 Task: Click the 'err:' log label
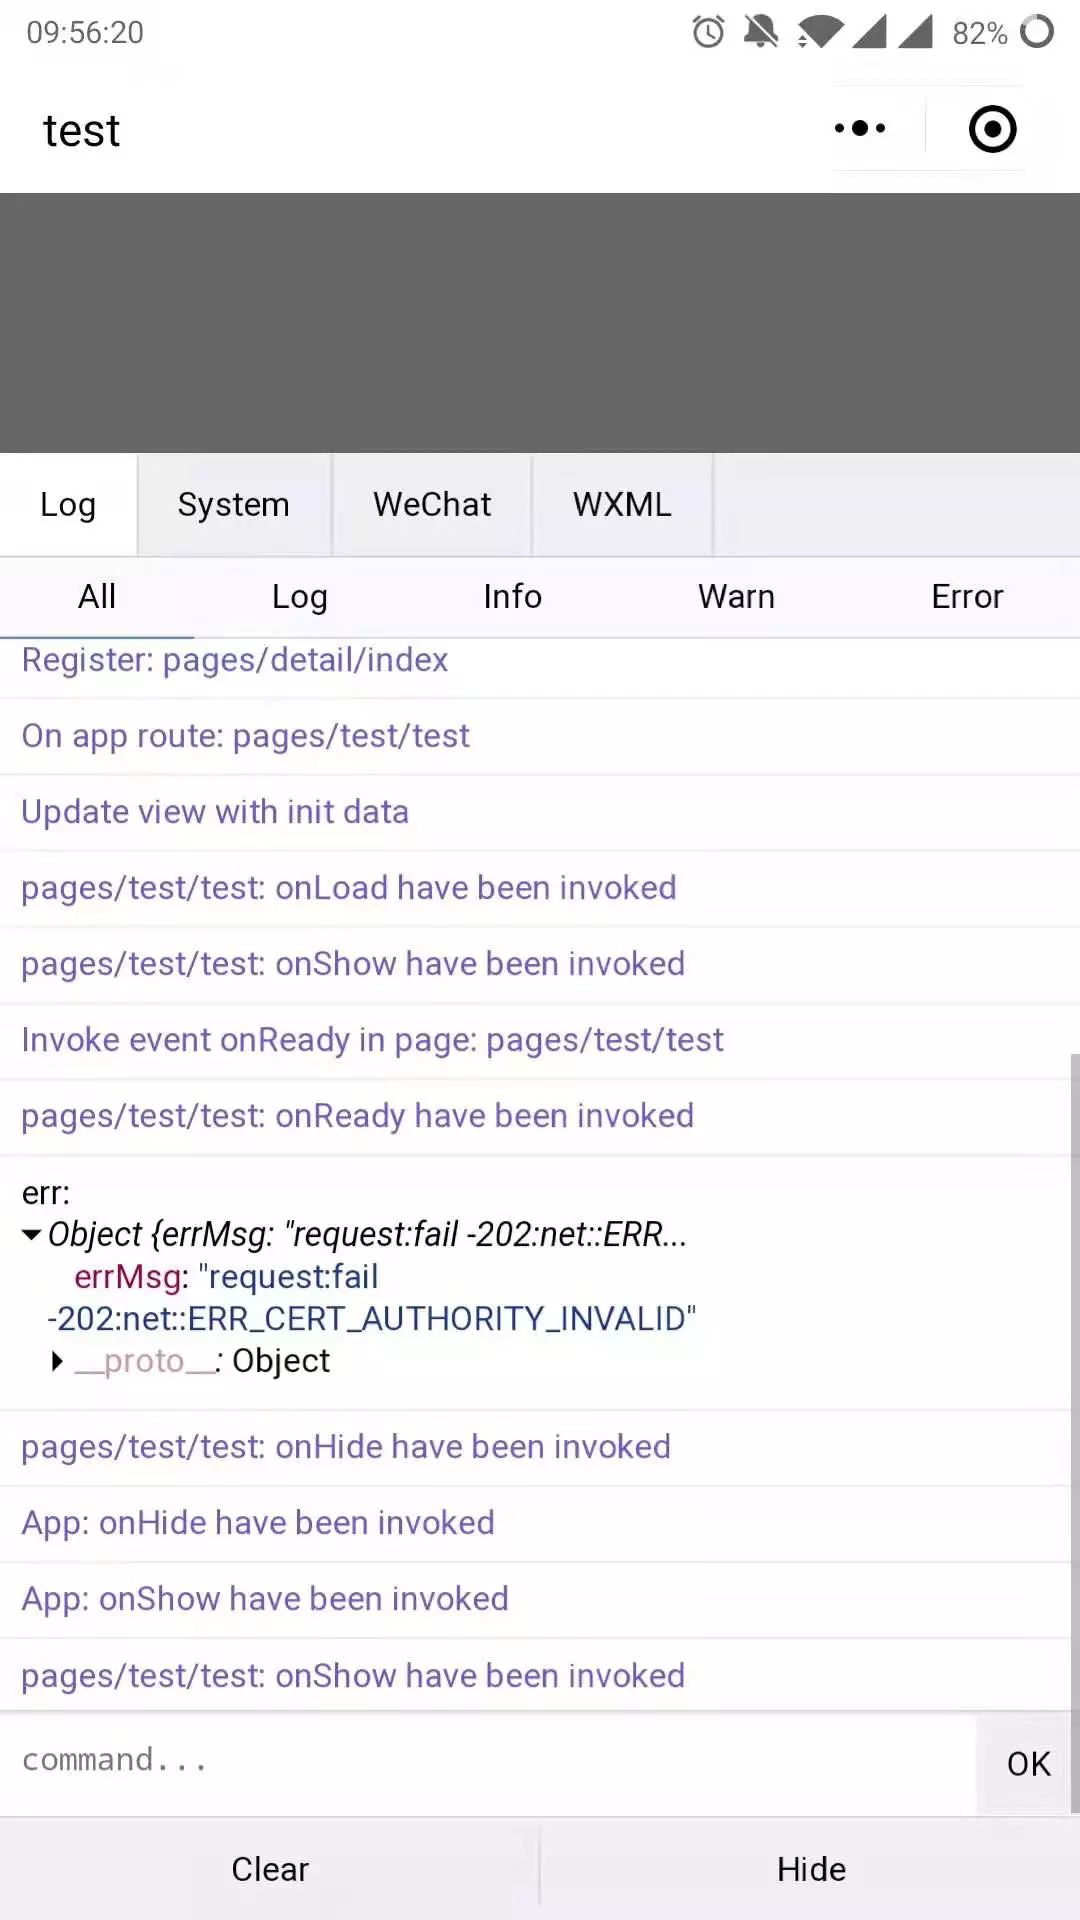click(x=46, y=1193)
